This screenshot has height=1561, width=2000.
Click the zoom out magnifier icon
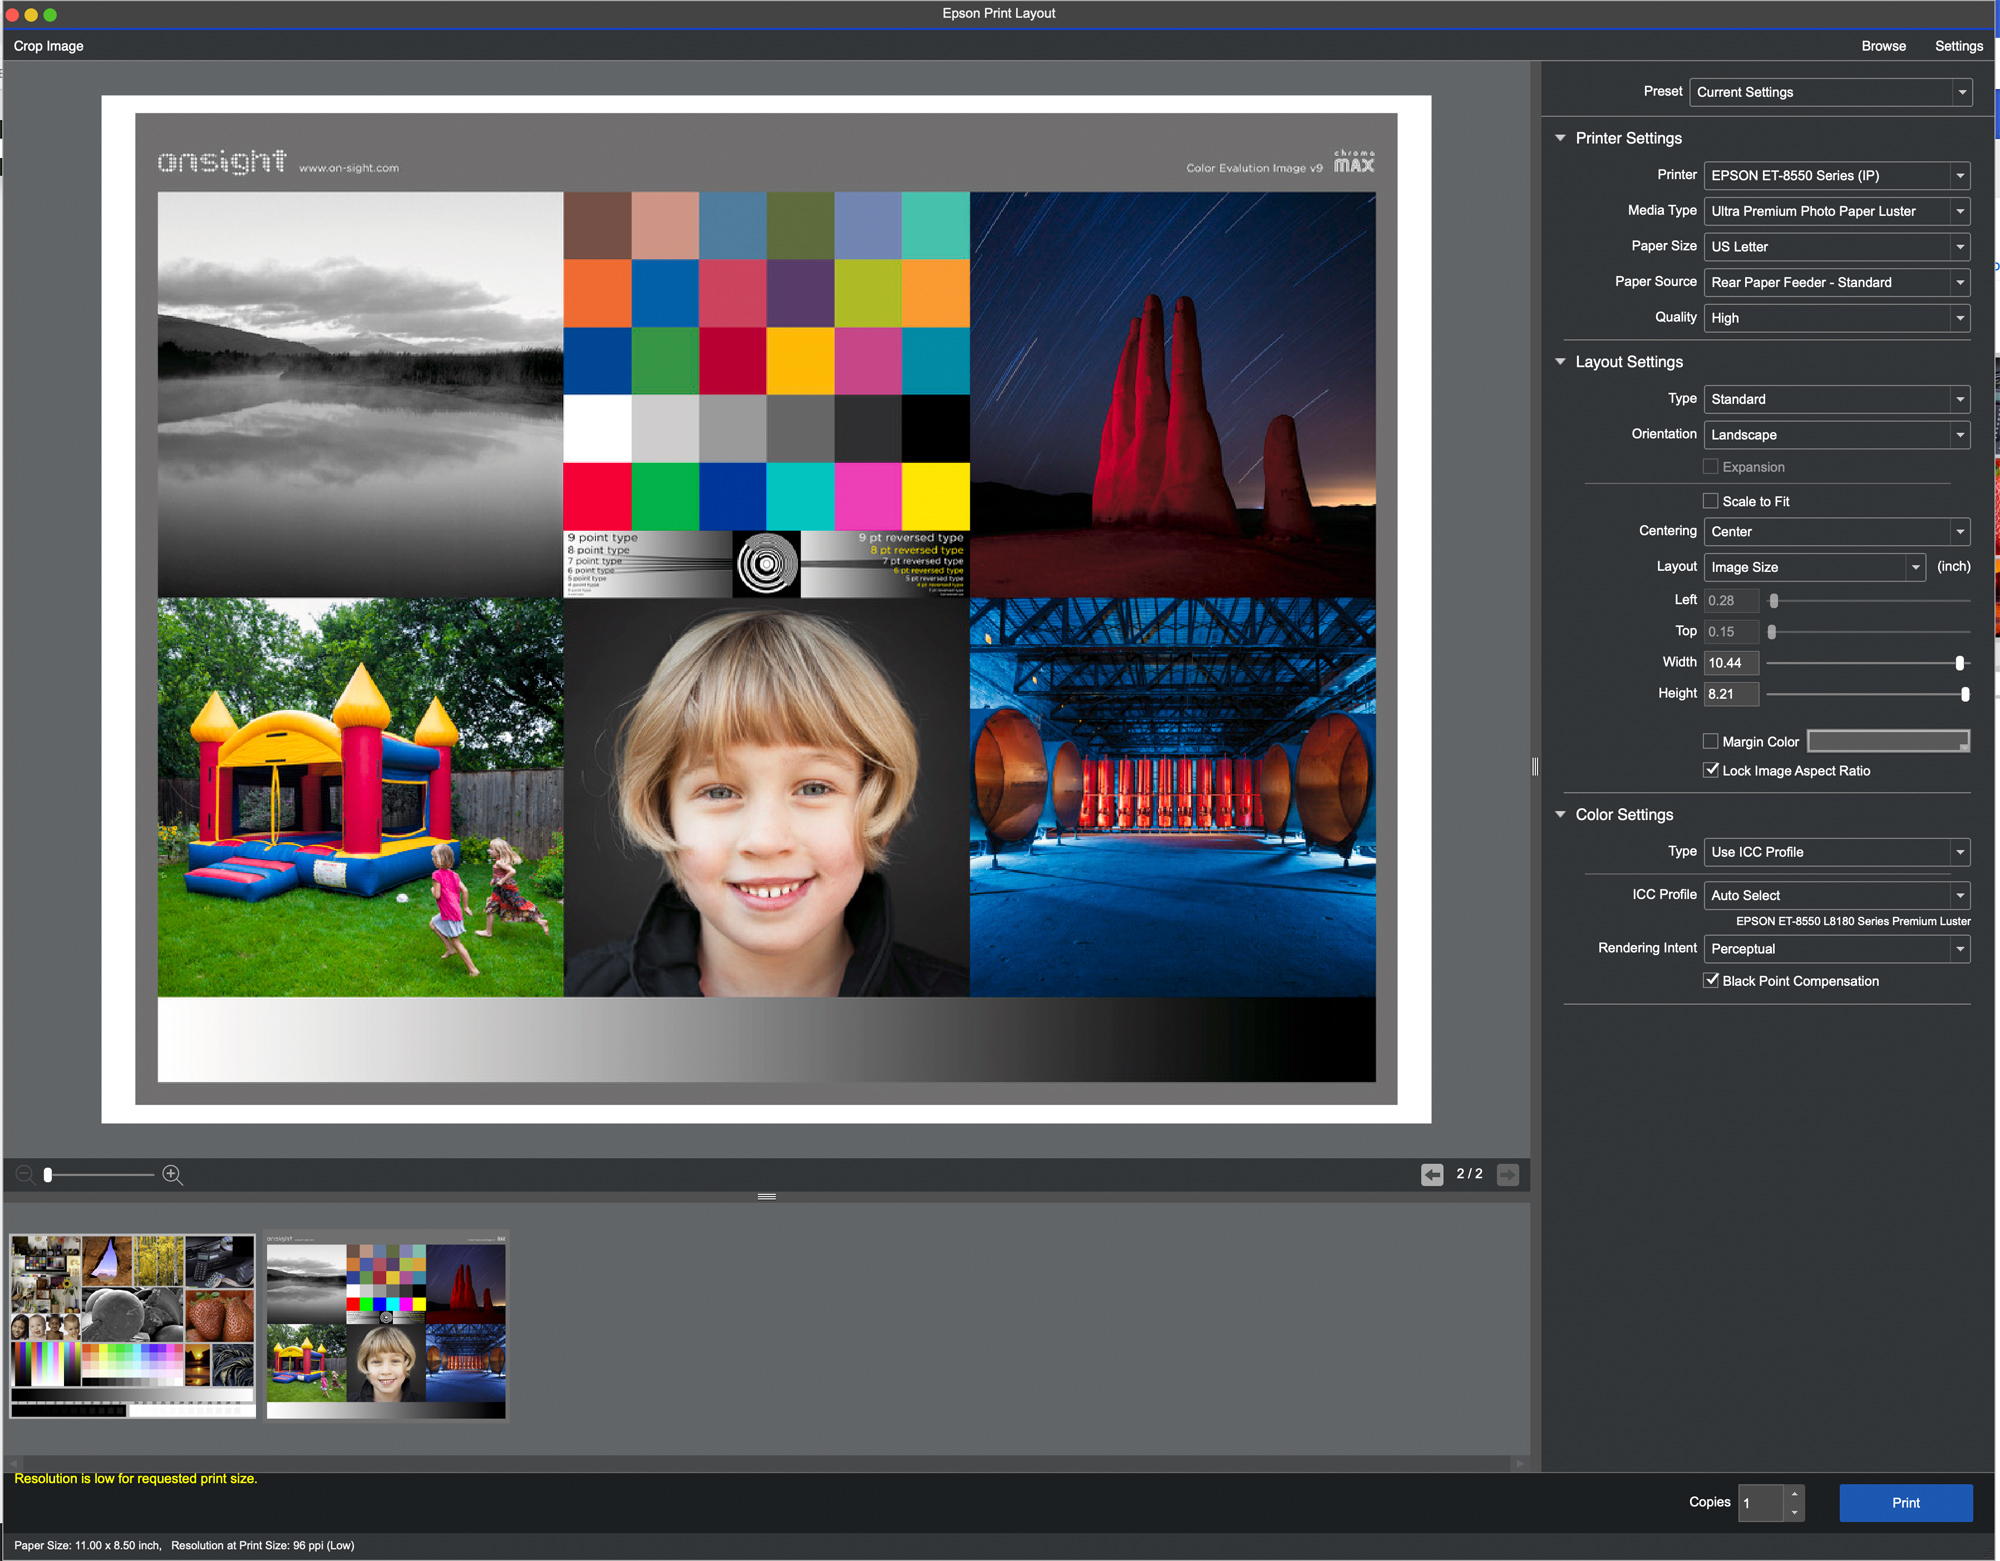coord(26,1175)
